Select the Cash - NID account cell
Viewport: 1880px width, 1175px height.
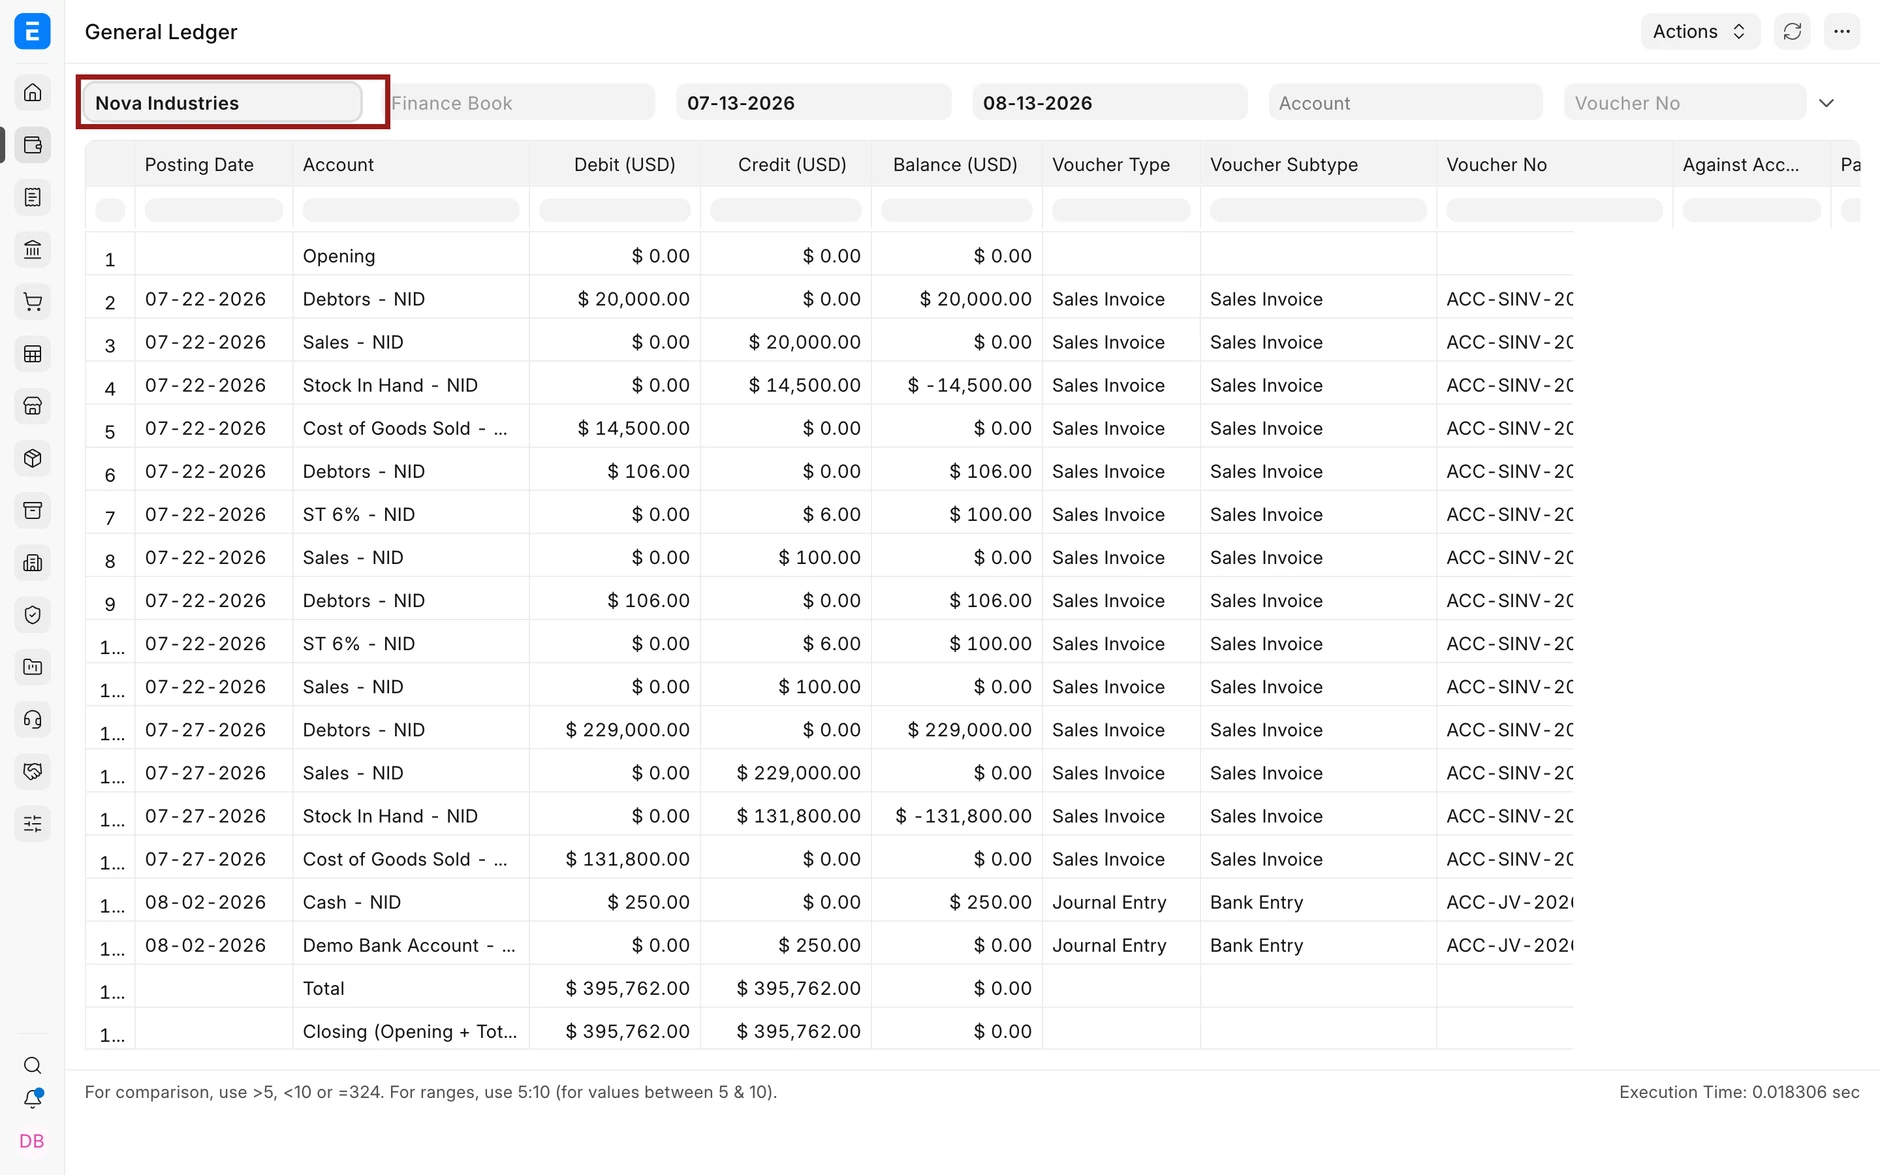tap(411, 902)
